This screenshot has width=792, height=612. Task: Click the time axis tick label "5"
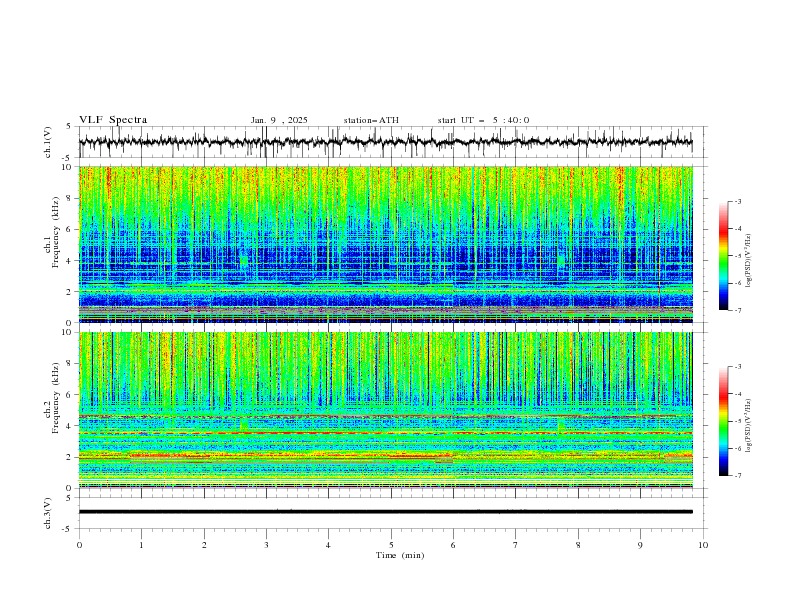pos(391,545)
